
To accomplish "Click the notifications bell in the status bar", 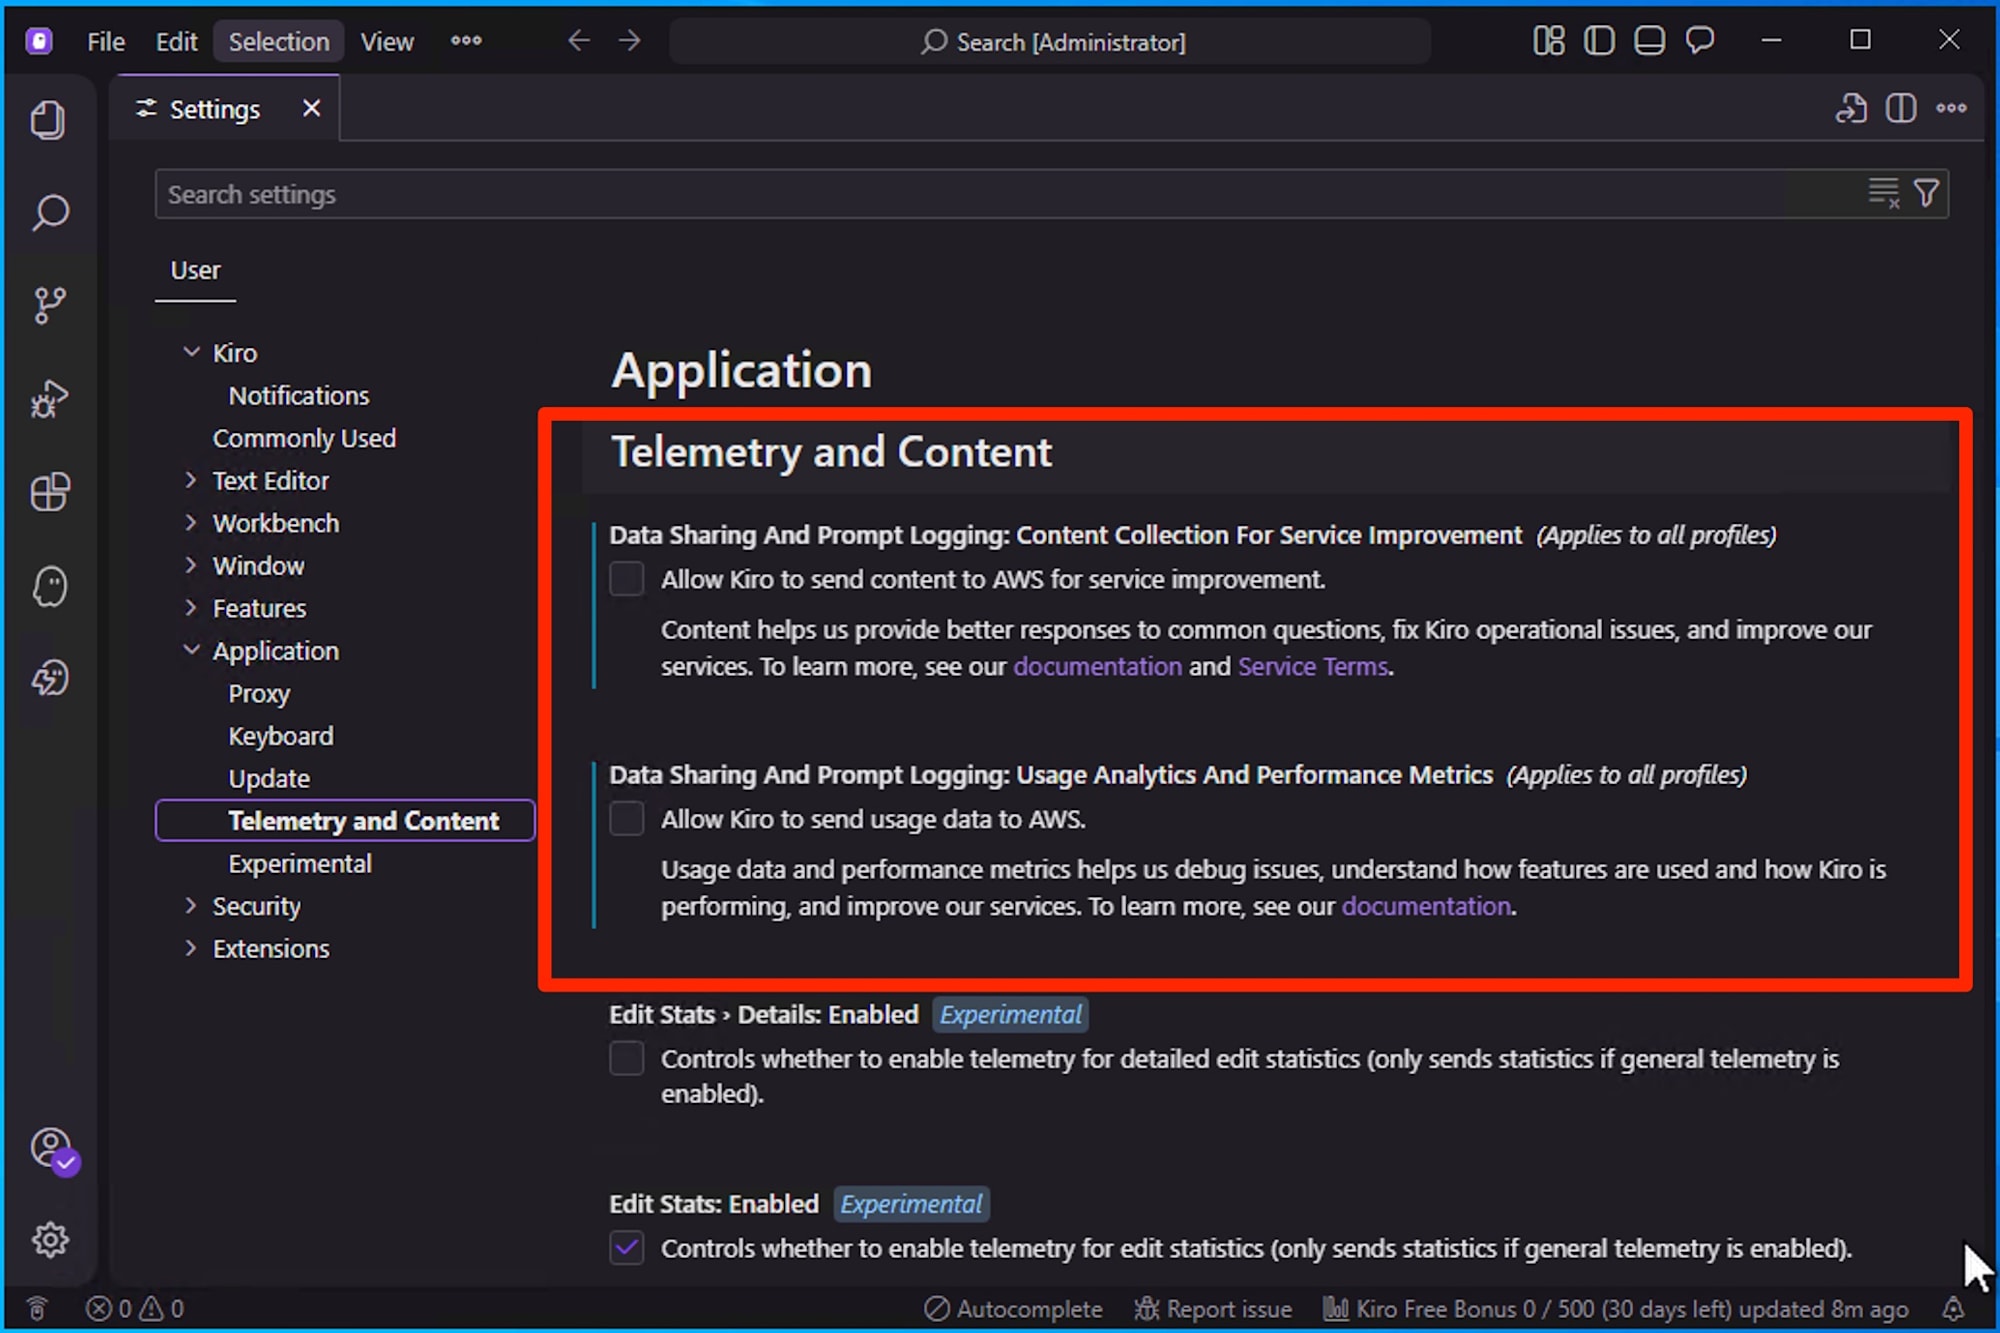I will [x=1952, y=1308].
